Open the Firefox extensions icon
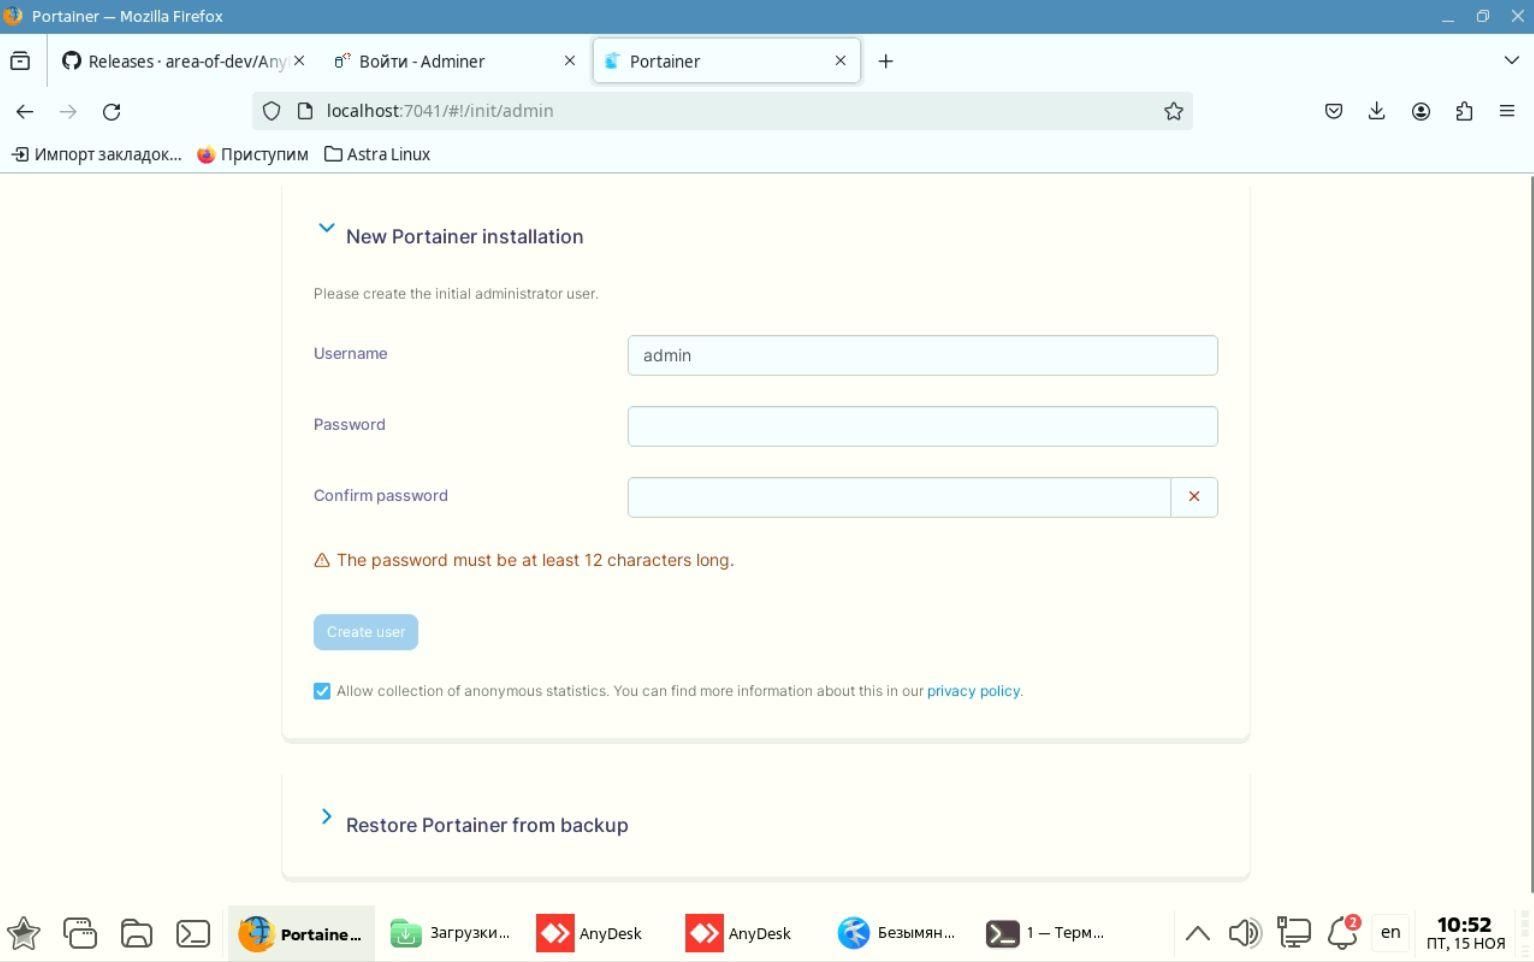Screen dimensions: 1534x962 (1464, 111)
